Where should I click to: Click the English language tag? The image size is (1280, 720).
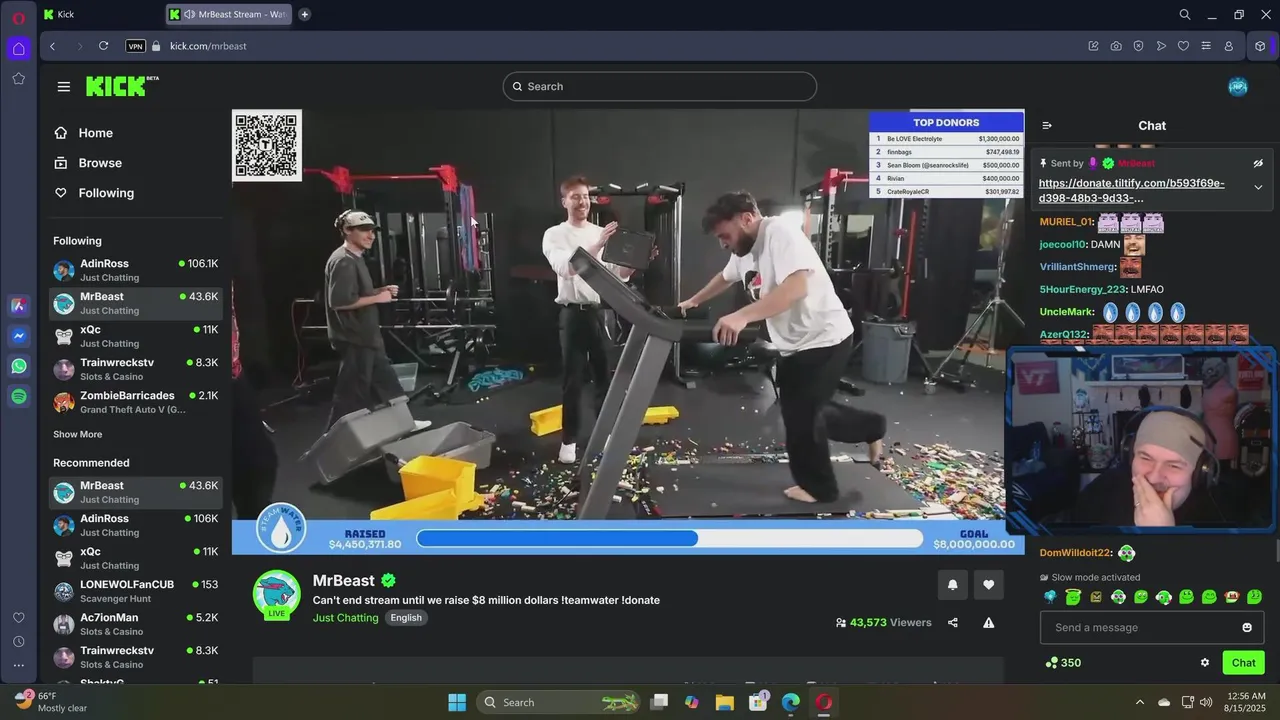(x=406, y=618)
